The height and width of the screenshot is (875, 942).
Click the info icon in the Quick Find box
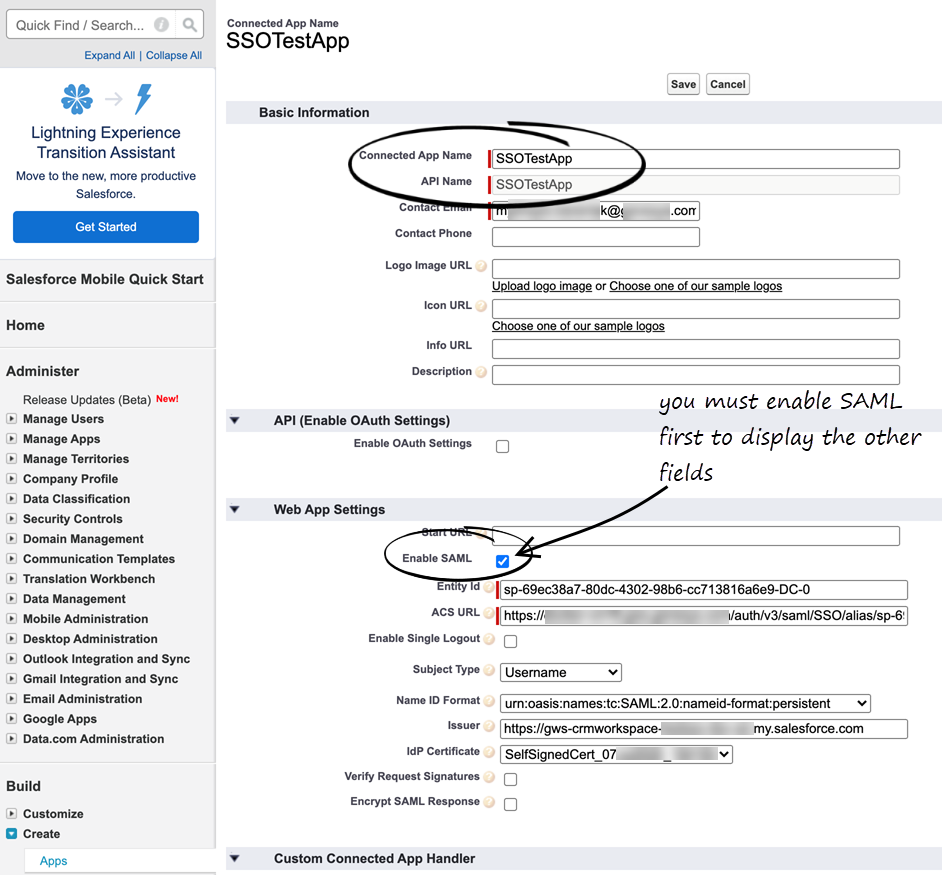point(161,23)
